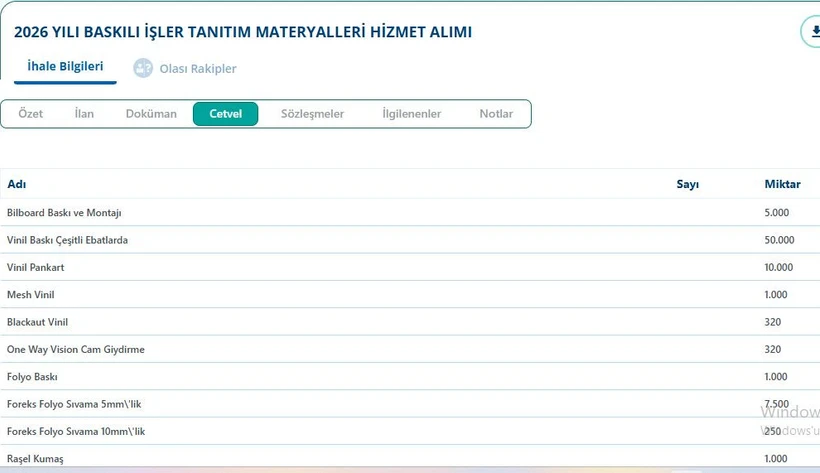This screenshot has width=820, height=473.
Task: Select the Blackaut Vinil row
Action: coord(410,322)
